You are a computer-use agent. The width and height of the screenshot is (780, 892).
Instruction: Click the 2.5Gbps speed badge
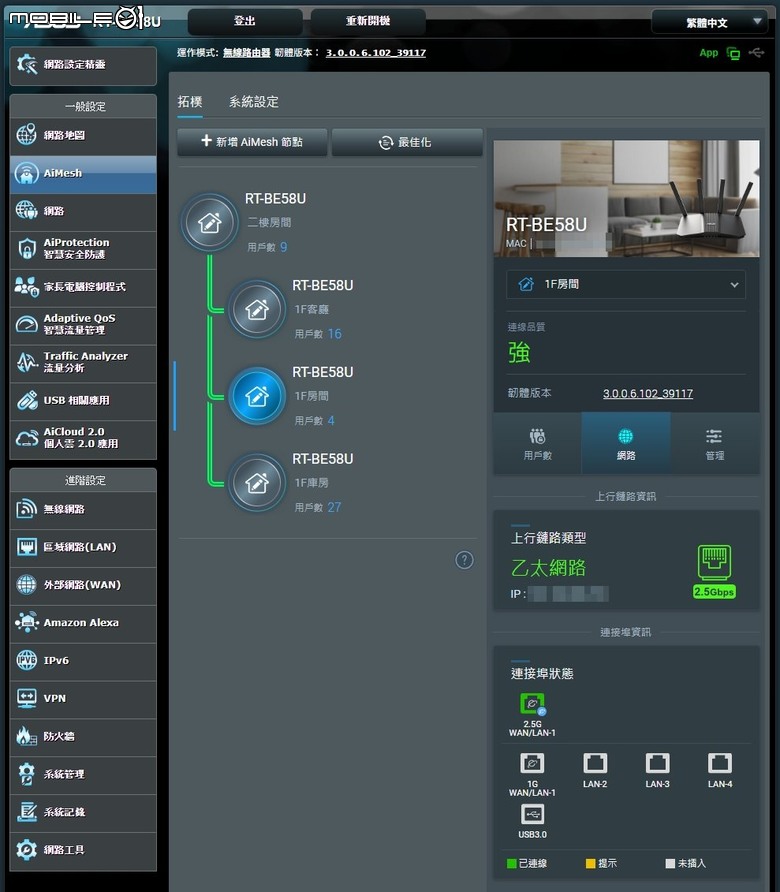714,592
